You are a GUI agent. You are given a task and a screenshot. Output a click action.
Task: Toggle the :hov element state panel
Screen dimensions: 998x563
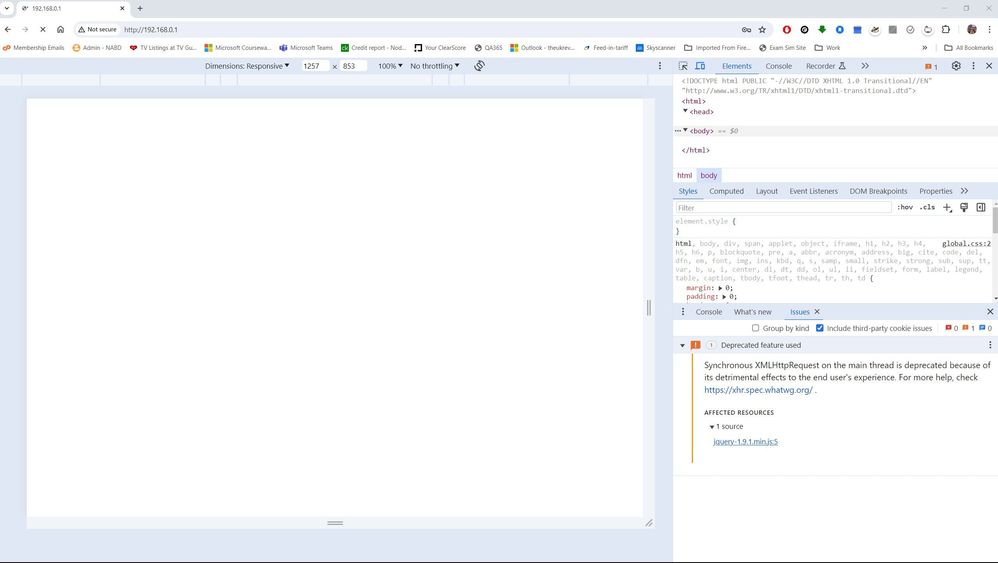click(x=905, y=207)
